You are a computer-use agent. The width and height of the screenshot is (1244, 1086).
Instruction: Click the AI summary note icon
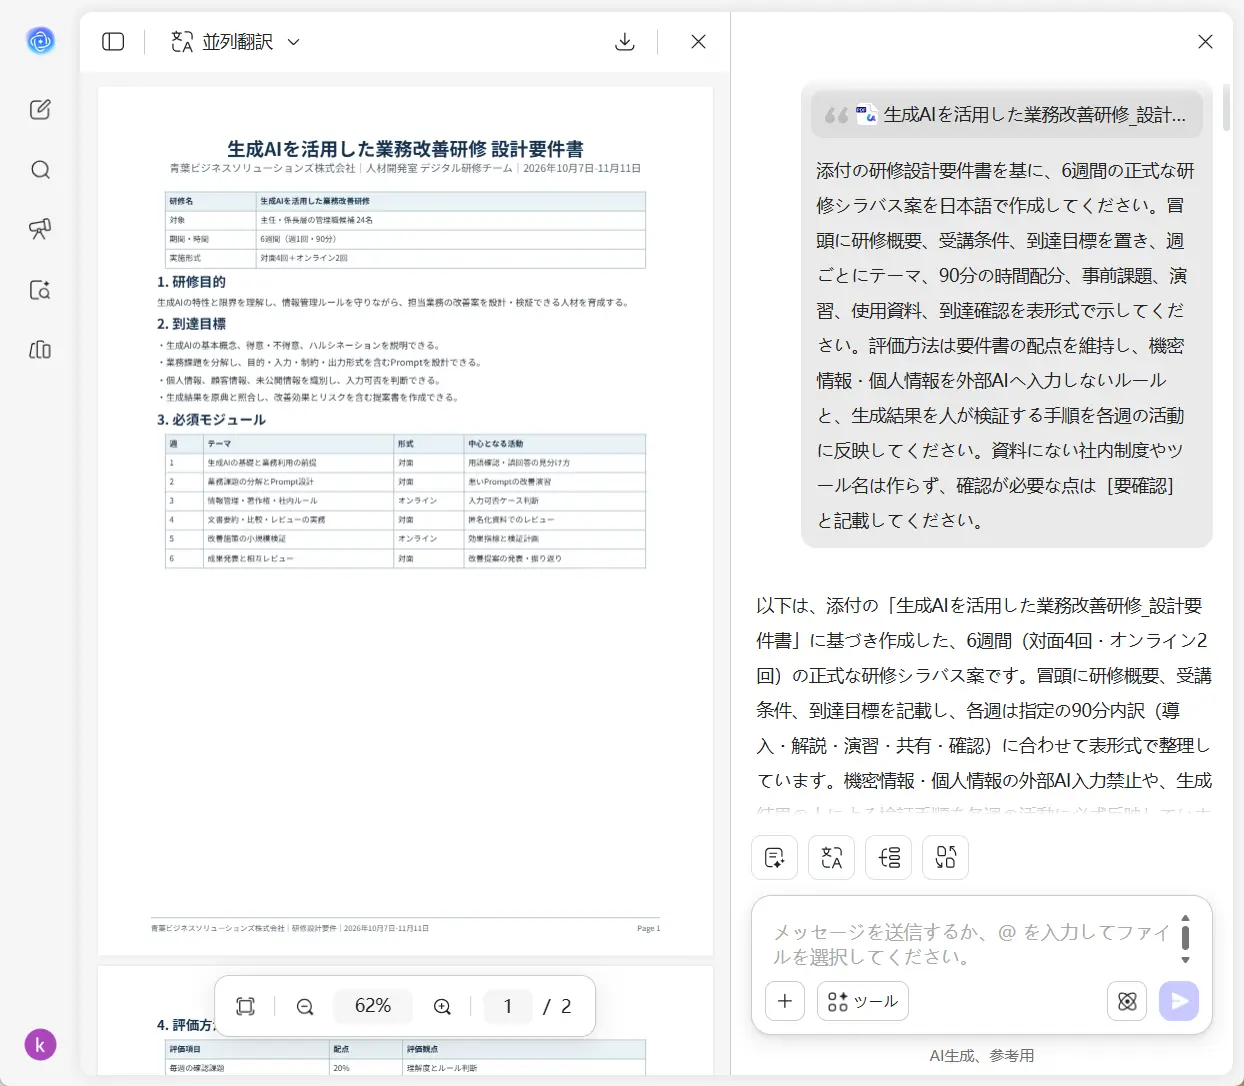pyautogui.click(x=774, y=857)
